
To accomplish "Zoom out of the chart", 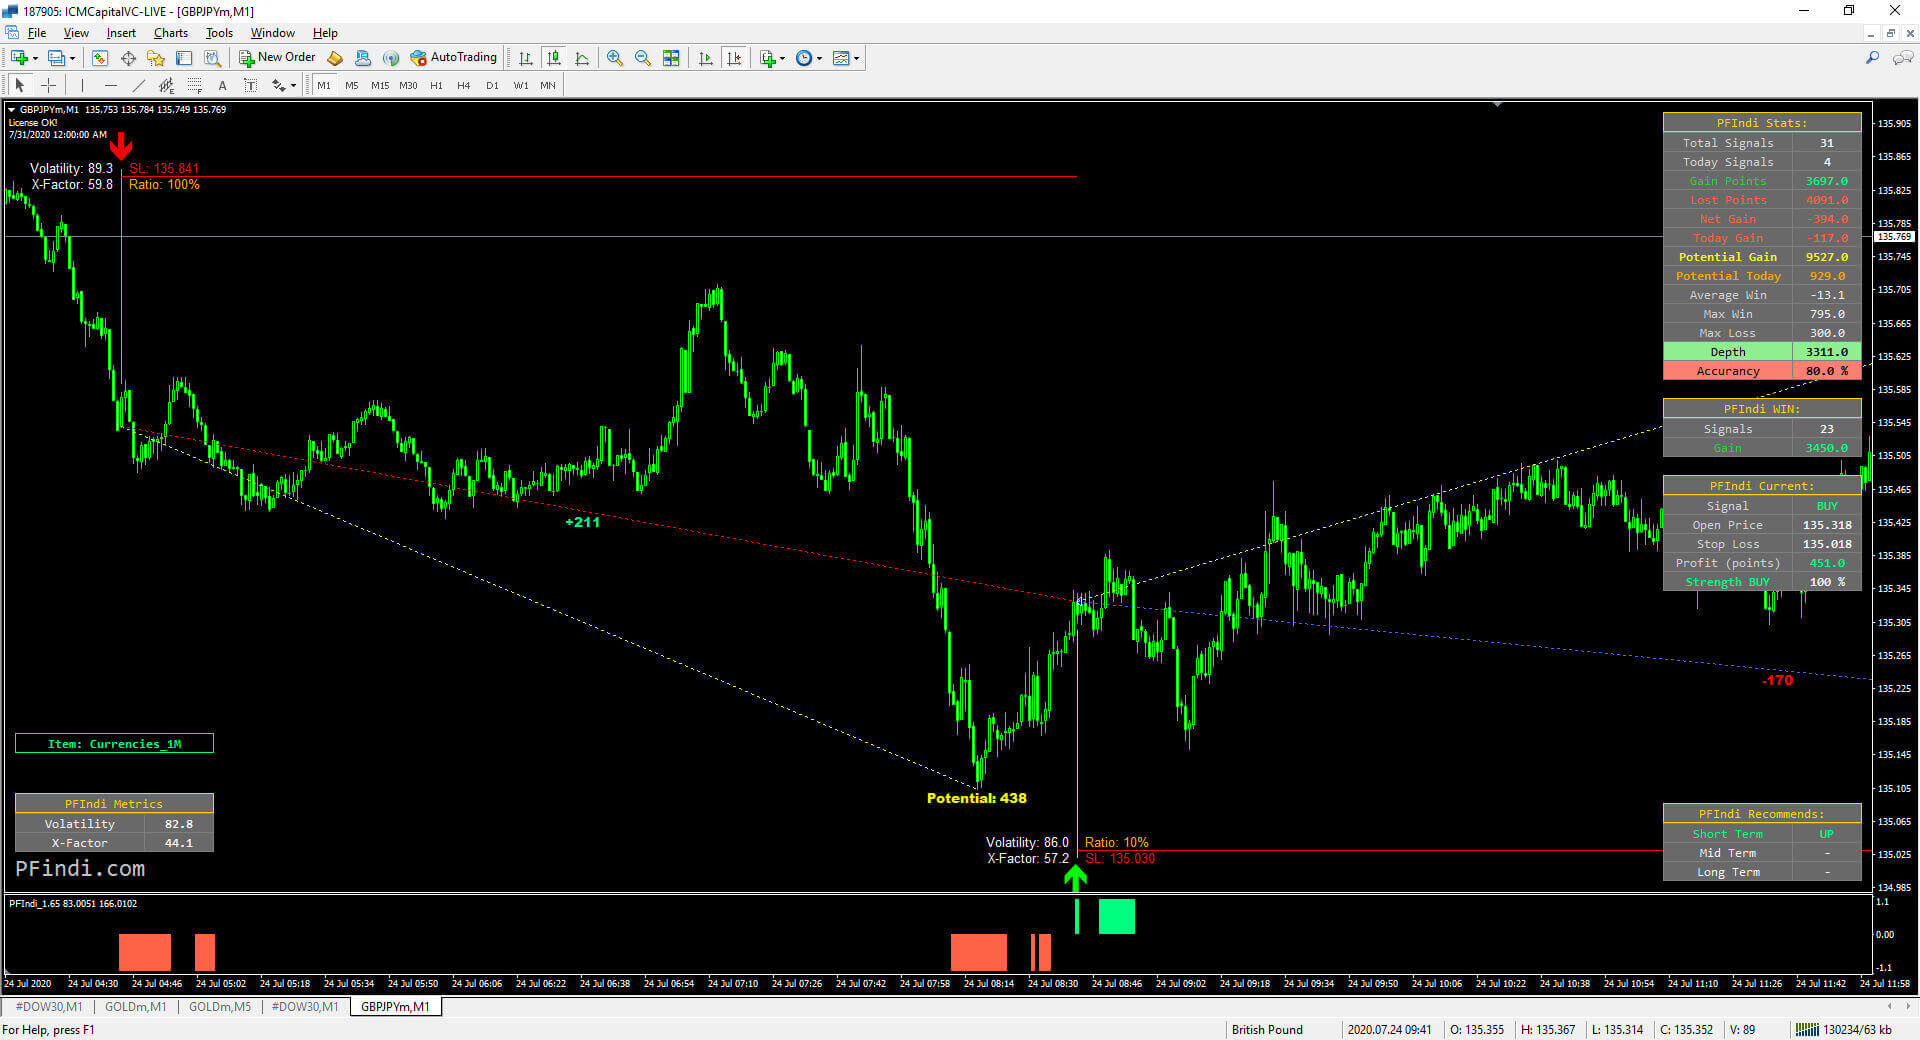I will 642,59.
